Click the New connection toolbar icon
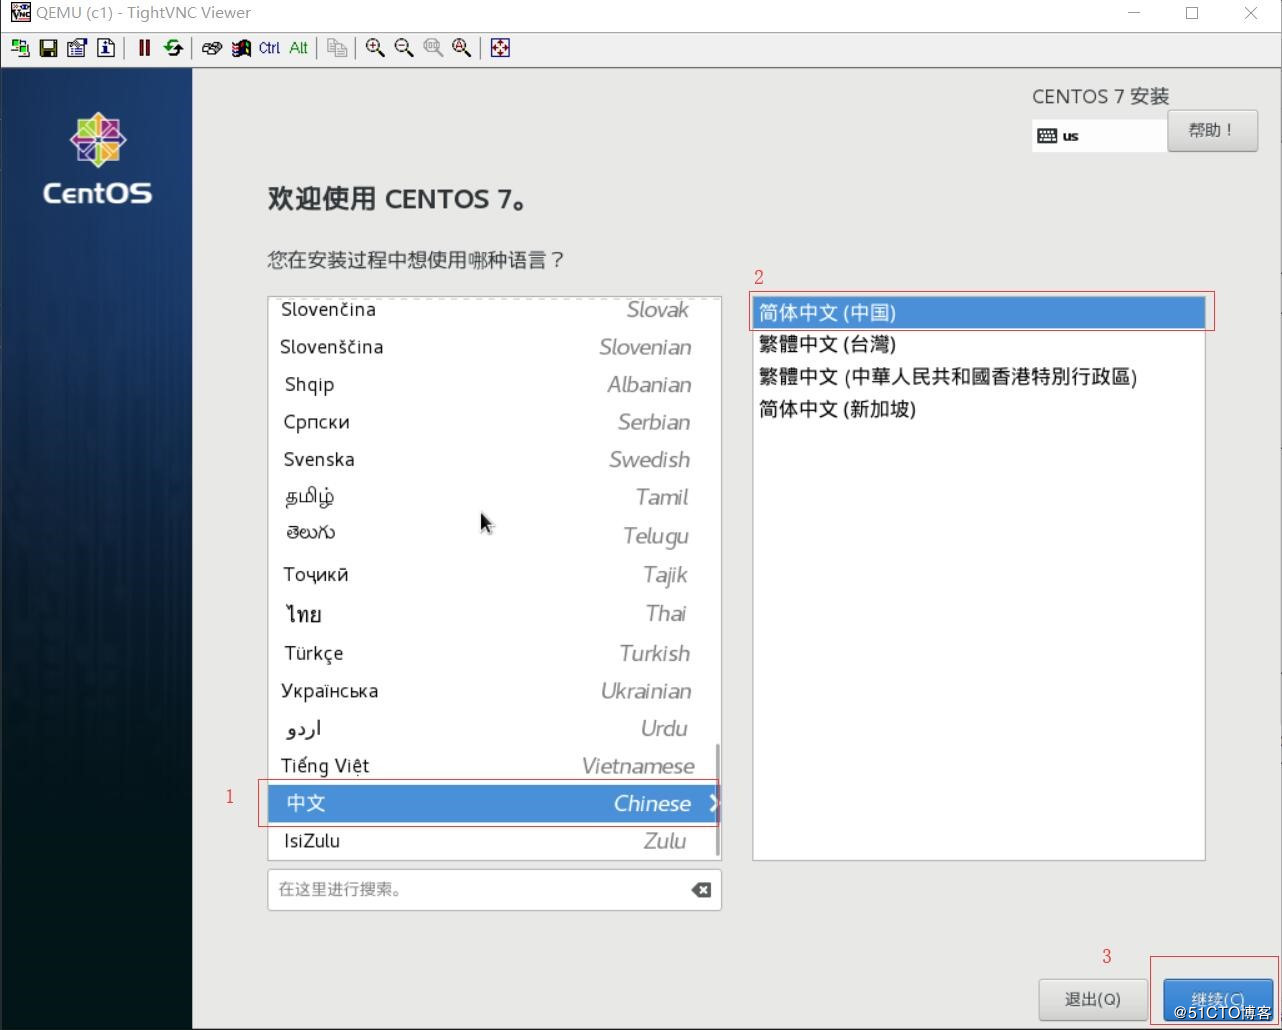Image resolution: width=1282 pixels, height=1030 pixels. click(x=20, y=48)
